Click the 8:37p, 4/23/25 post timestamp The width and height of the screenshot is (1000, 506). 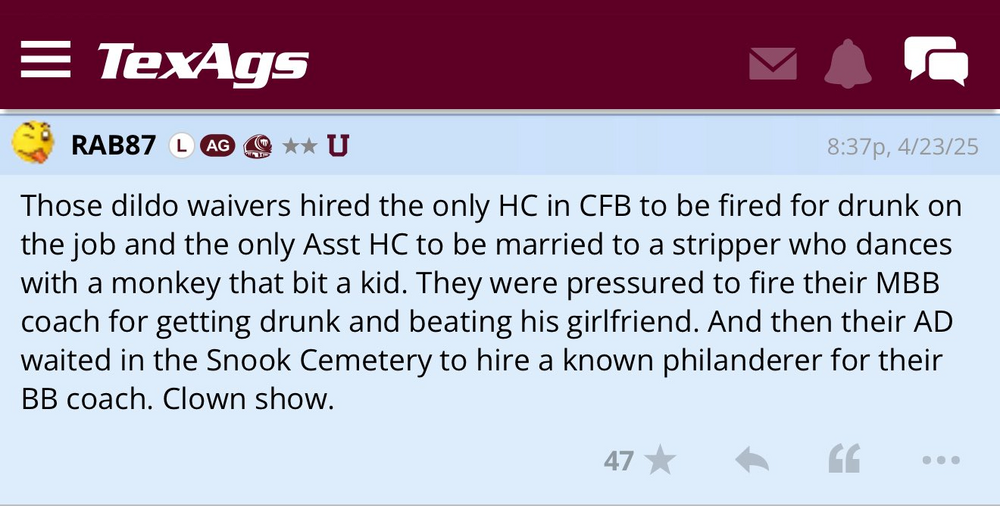point(902,147)
